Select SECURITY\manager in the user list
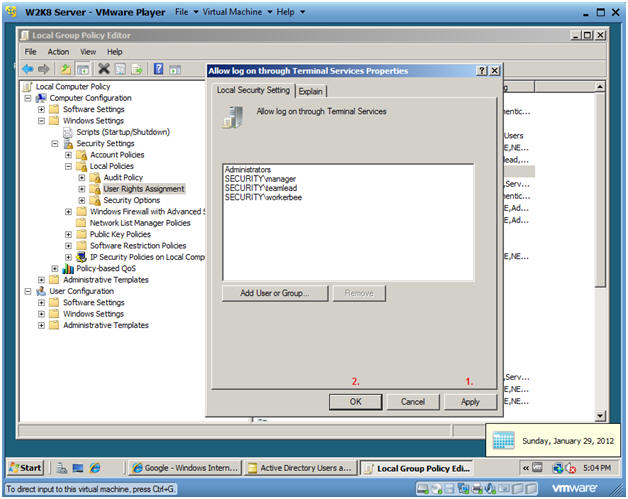 260,179
